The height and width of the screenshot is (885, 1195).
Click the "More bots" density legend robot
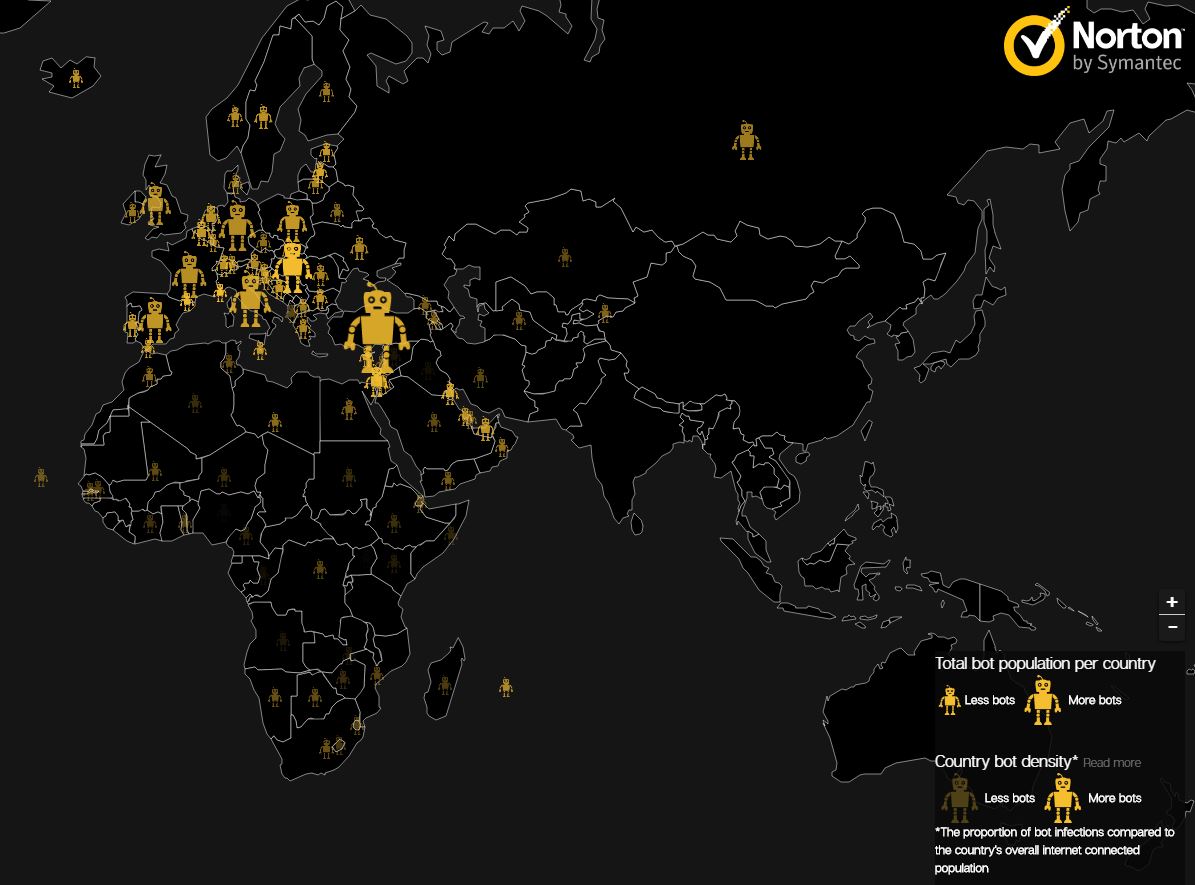pyautogui.click(x=1062, y=798)
